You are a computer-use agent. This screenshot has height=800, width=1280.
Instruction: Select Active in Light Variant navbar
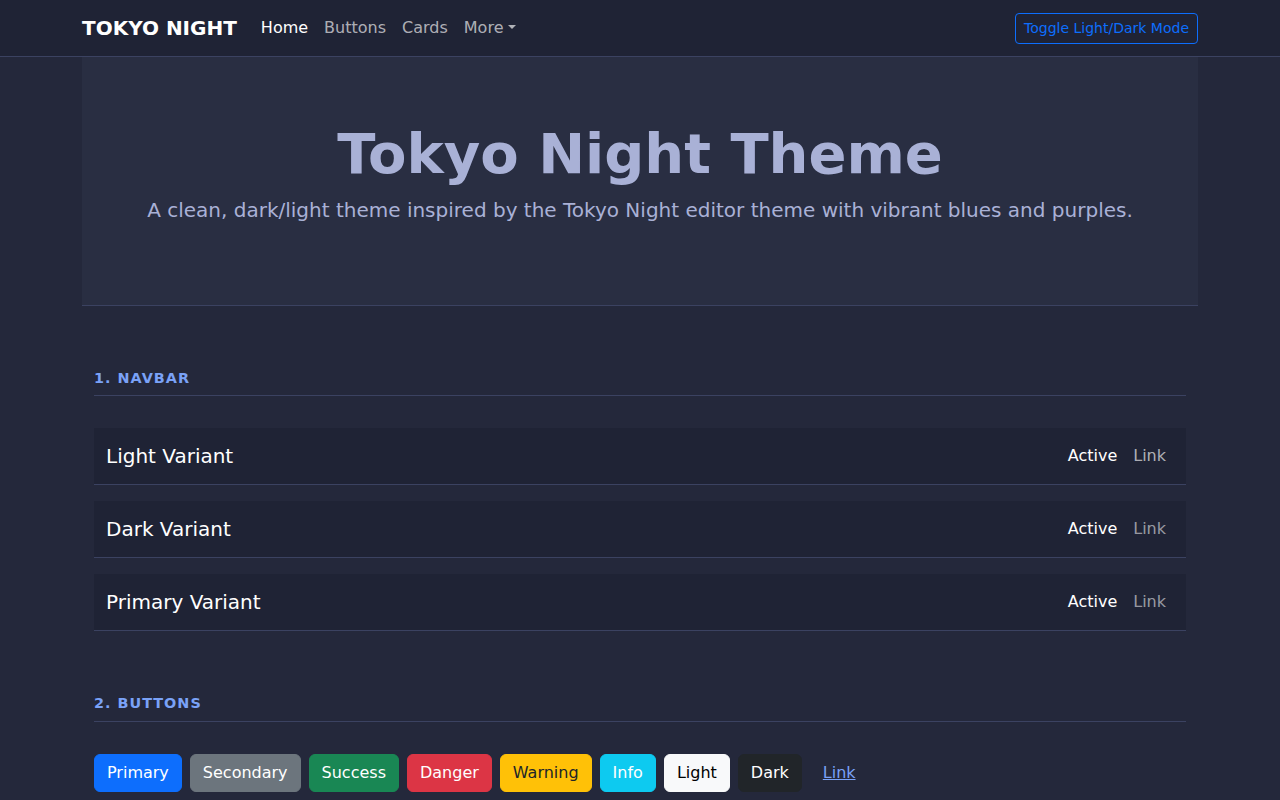1092,456
